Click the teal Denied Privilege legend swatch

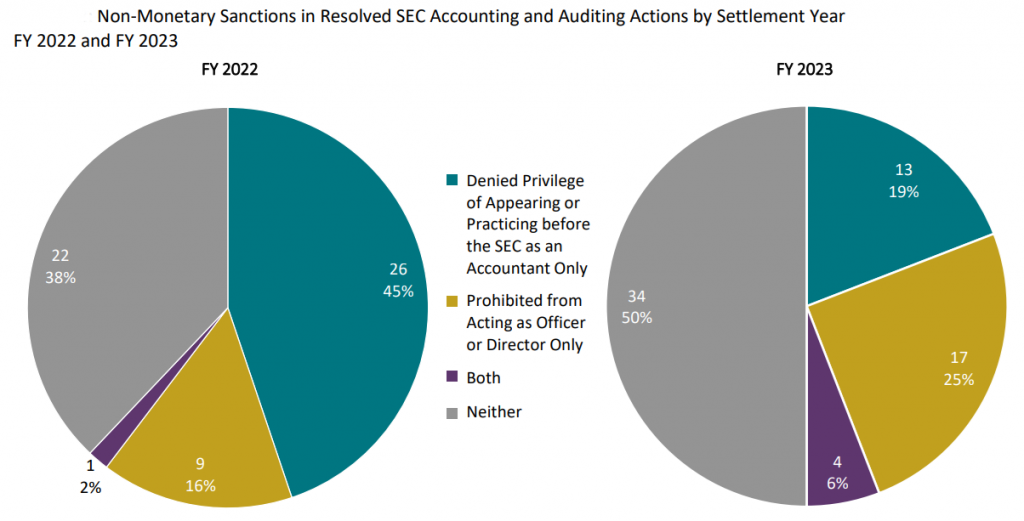[x=452, y=181]
